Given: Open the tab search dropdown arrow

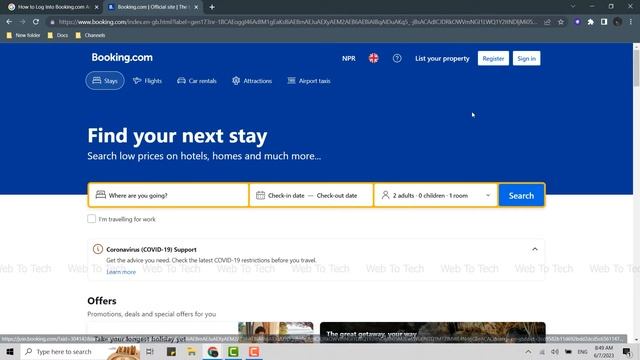Looking at the screenshot, I should pos(573,7).
